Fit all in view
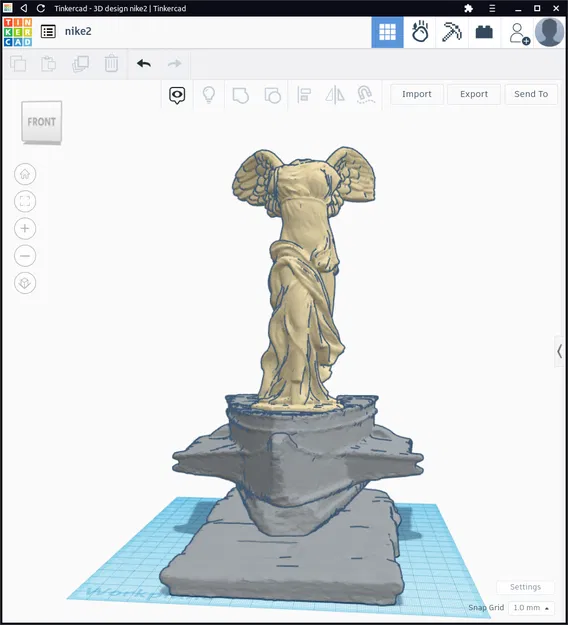This screenshot has height=625, width=568. pos(25,201)
